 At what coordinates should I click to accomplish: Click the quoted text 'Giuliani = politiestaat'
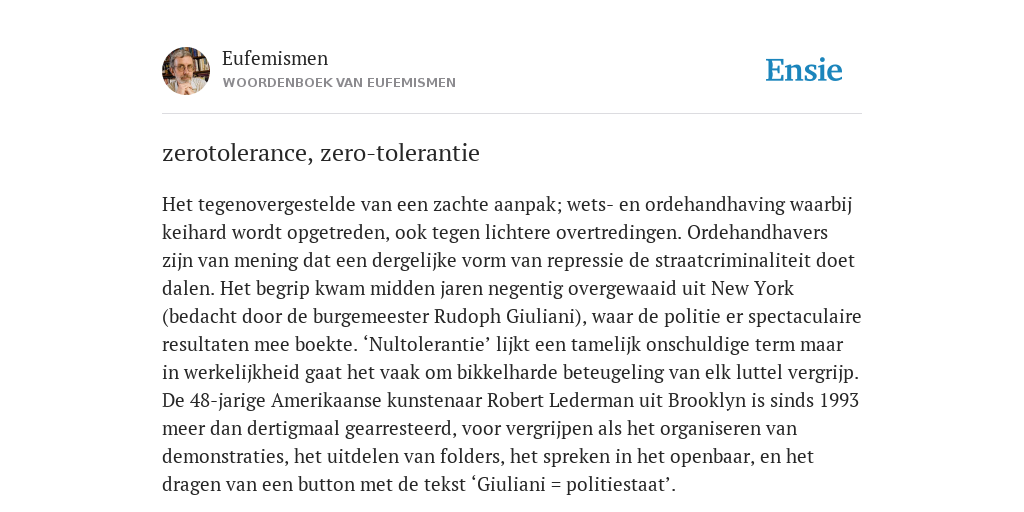click(571, 485)
